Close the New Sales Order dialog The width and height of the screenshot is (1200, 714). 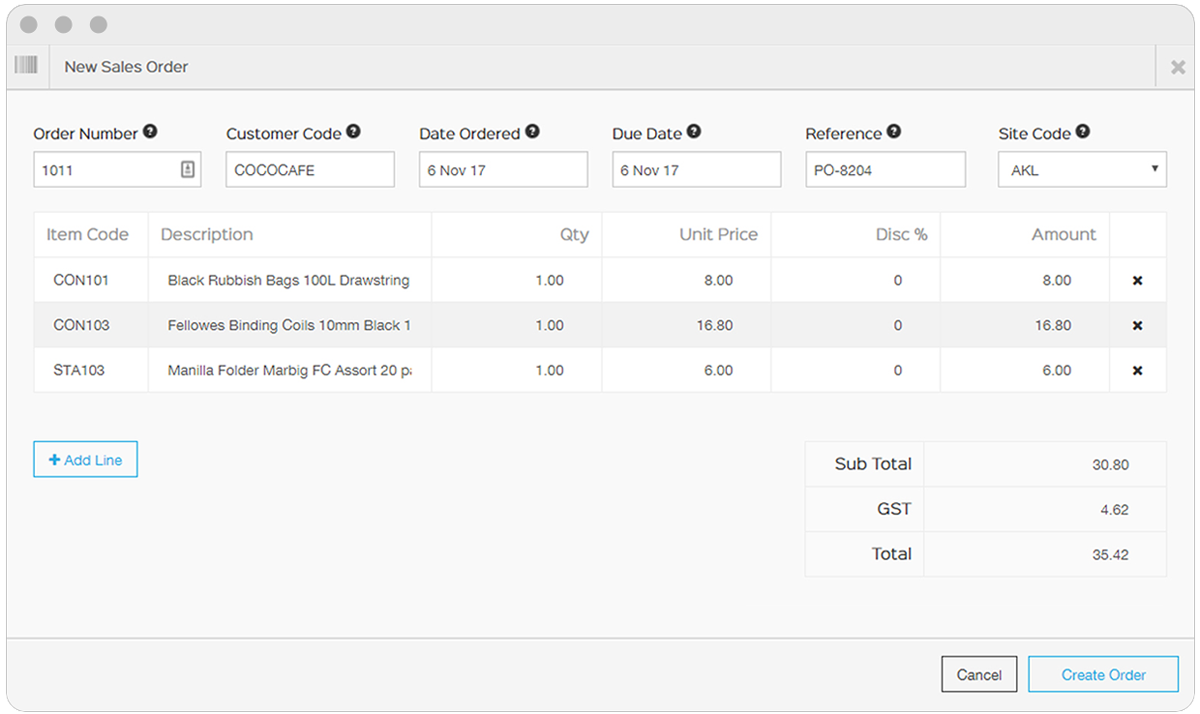(x=1177, y=68)
